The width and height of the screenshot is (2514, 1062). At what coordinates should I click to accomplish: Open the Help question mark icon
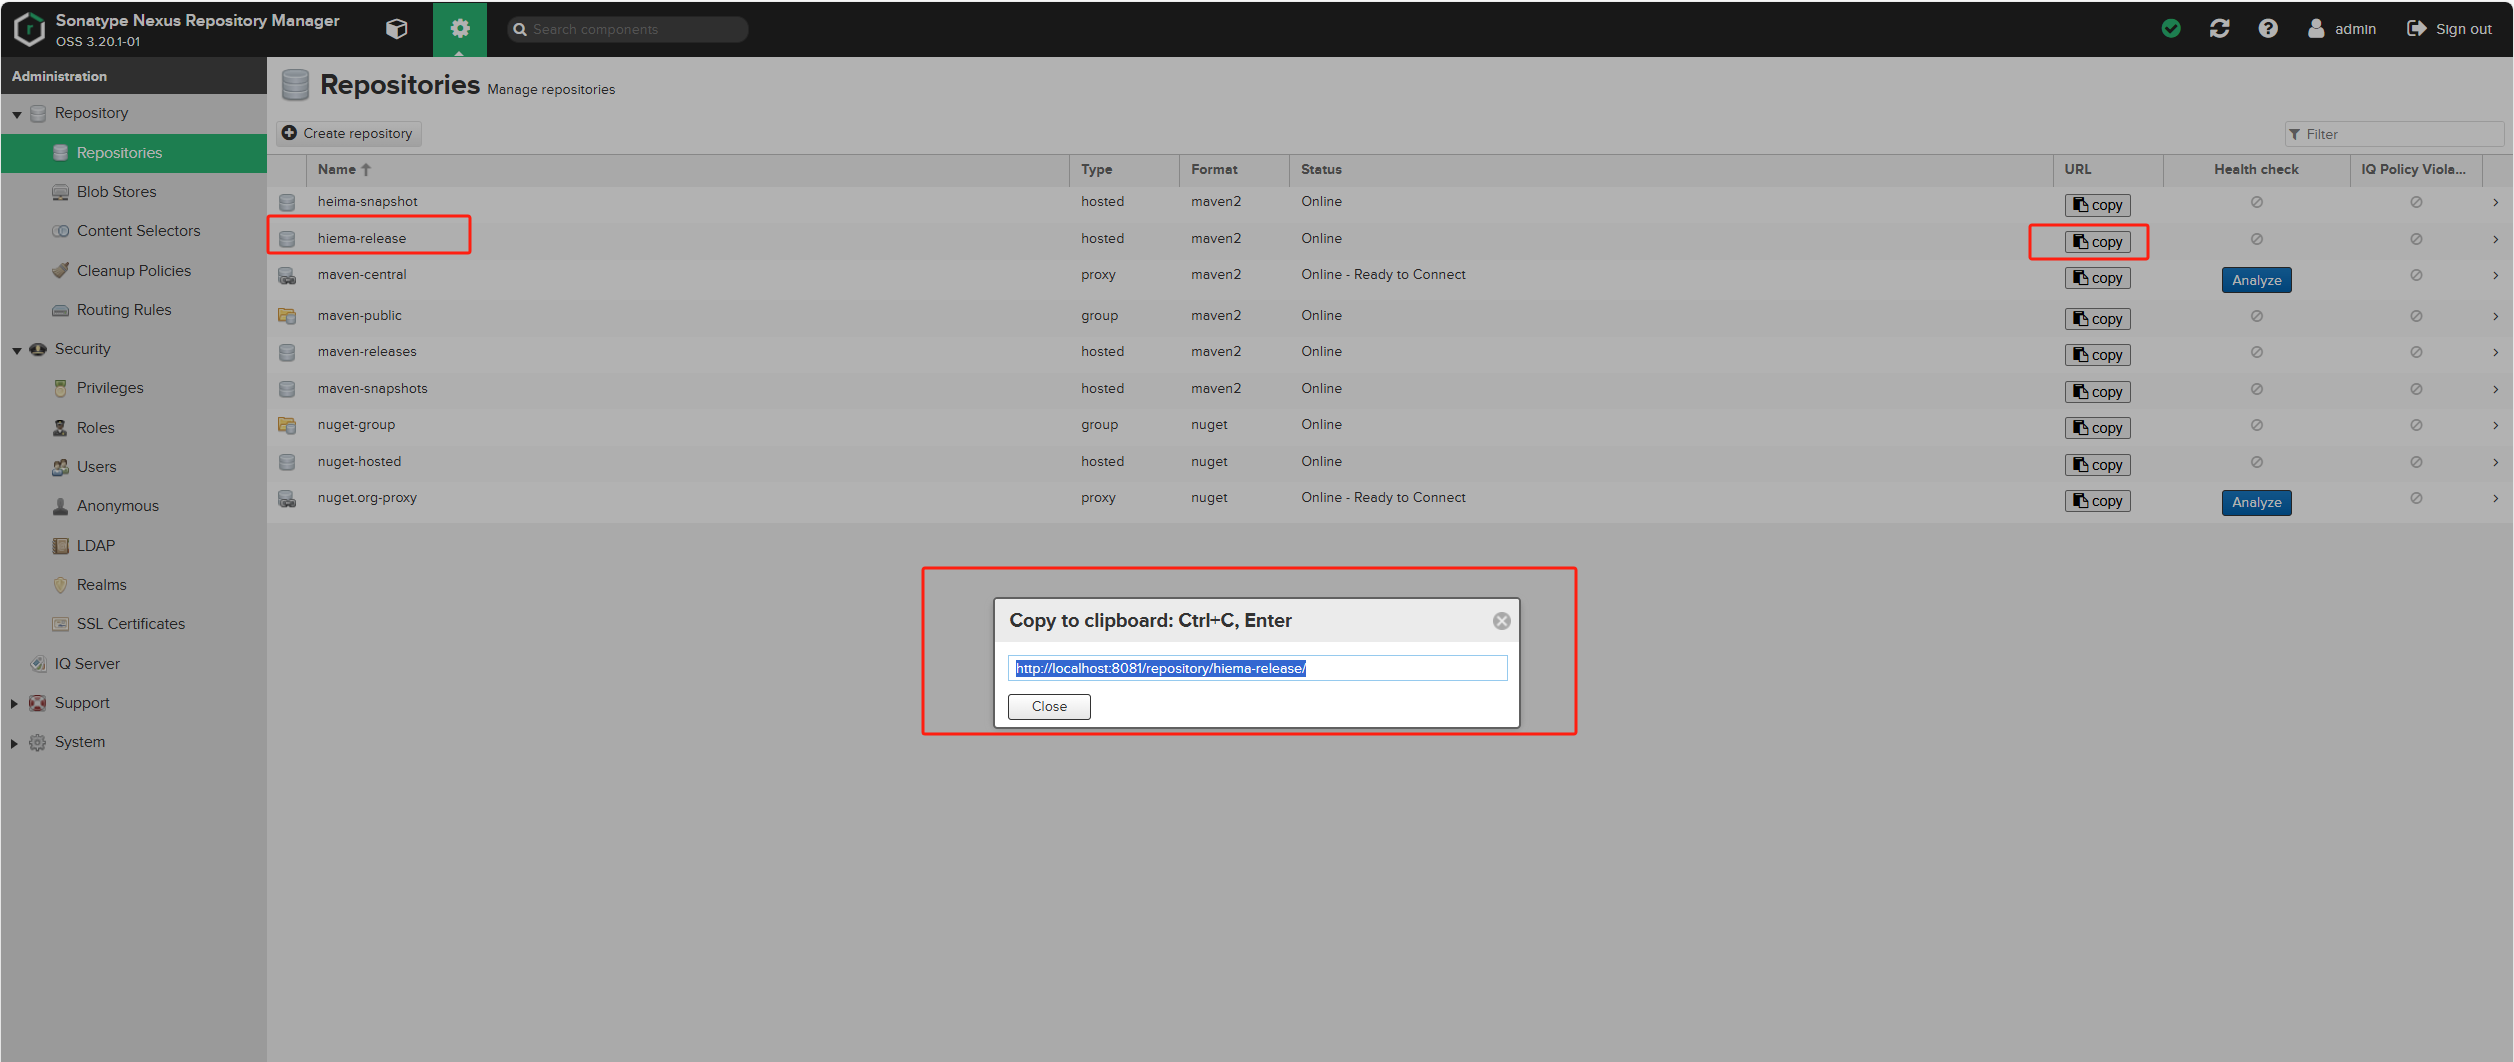pos(2268,29)
